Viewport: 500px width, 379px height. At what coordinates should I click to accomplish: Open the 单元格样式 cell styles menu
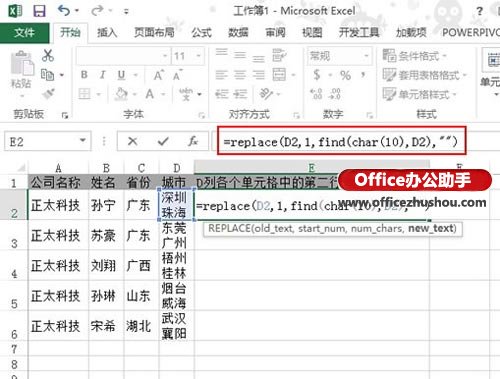coord(419,94)
